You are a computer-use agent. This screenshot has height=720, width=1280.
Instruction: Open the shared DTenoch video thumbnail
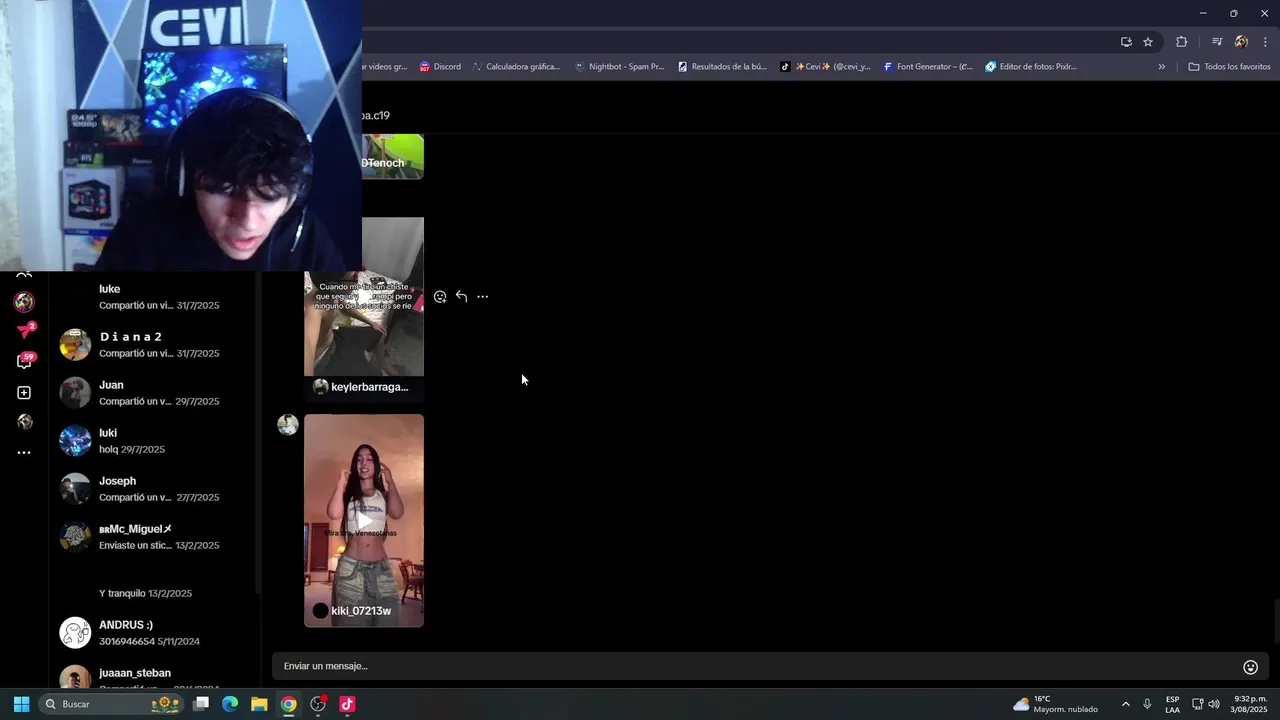(x=392, y=157)
